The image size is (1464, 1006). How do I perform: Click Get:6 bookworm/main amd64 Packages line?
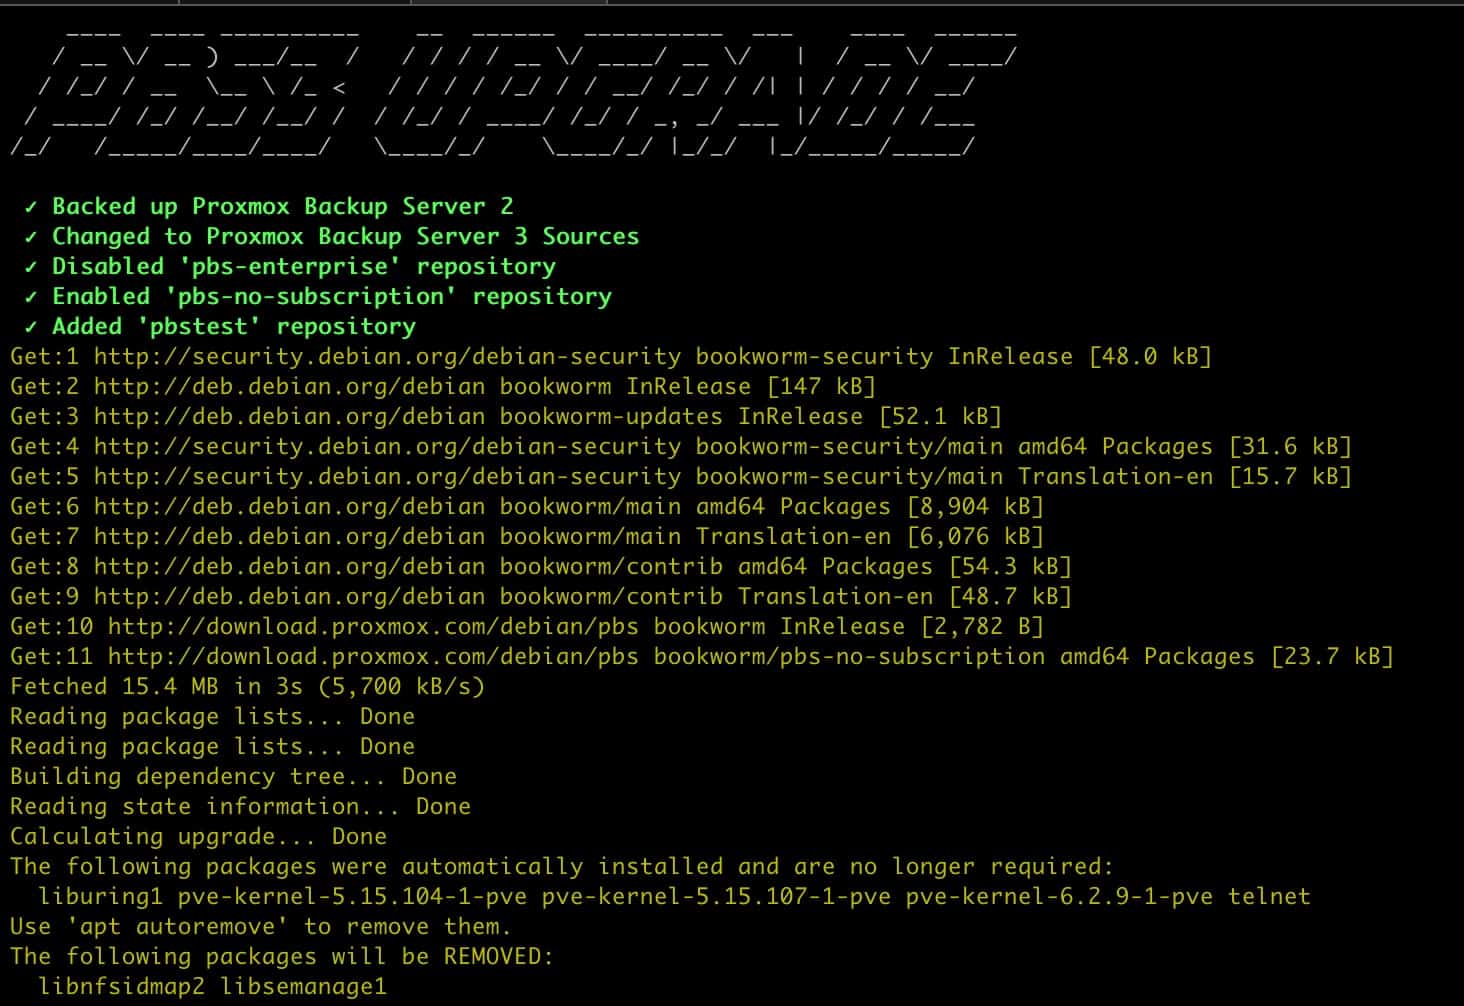(x=527, y=506)
